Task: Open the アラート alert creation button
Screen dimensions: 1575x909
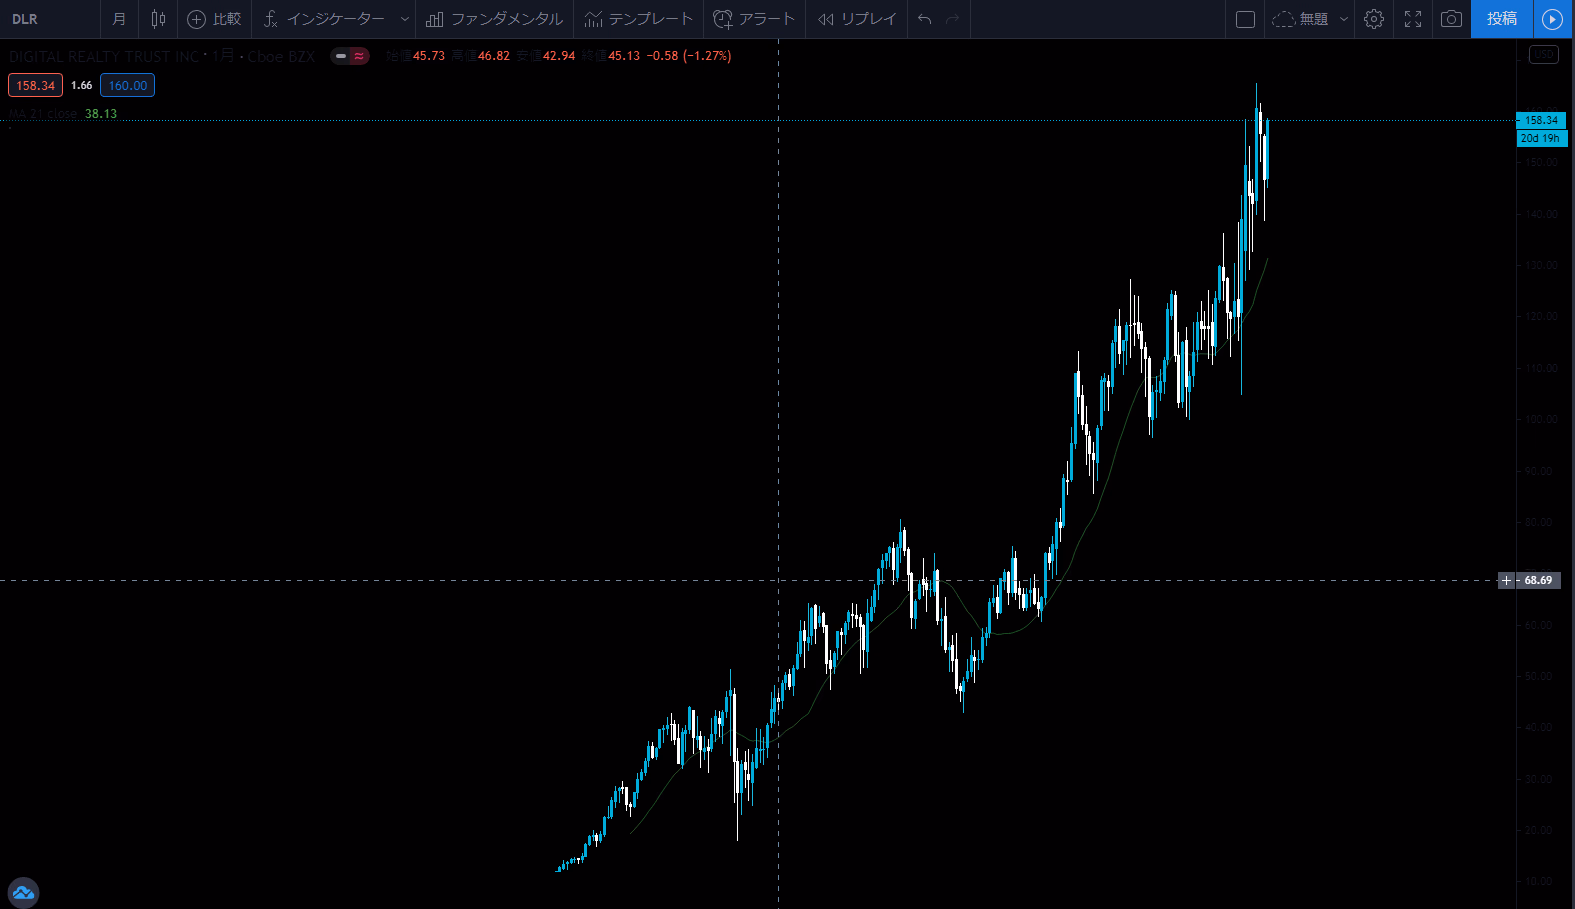Action: 754,19
